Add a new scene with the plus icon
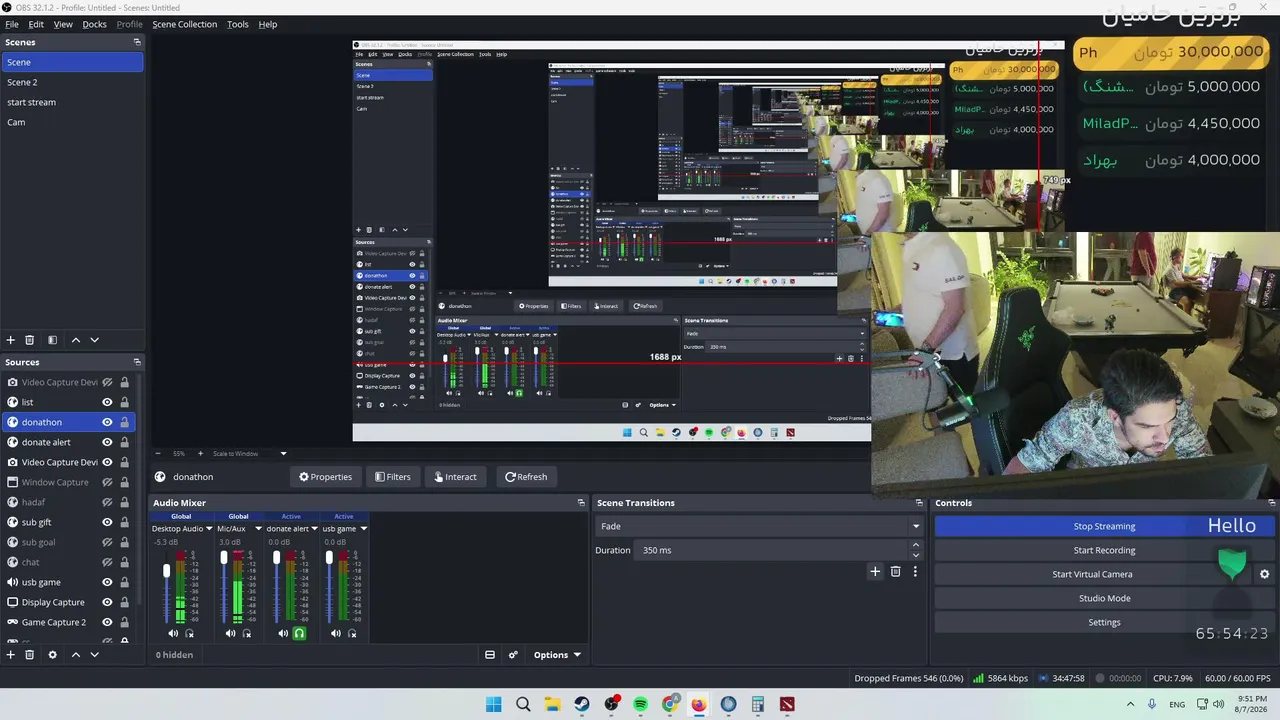This screenshot has width=1280, height=720. (11, 340)
